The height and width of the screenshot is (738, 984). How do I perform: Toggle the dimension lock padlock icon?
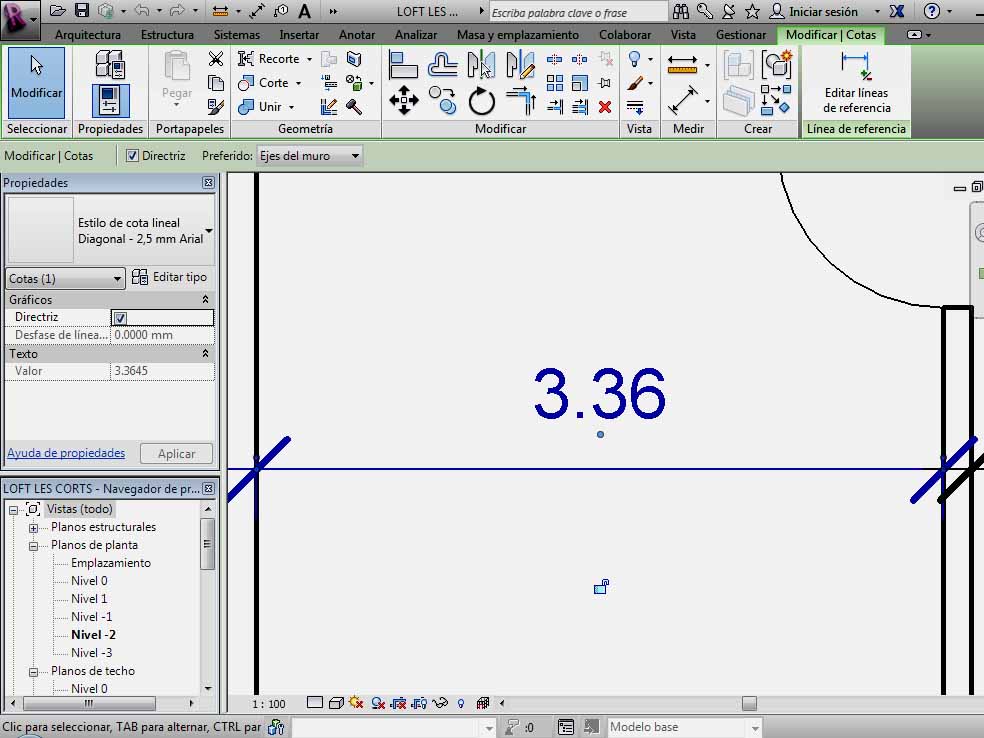600,587
